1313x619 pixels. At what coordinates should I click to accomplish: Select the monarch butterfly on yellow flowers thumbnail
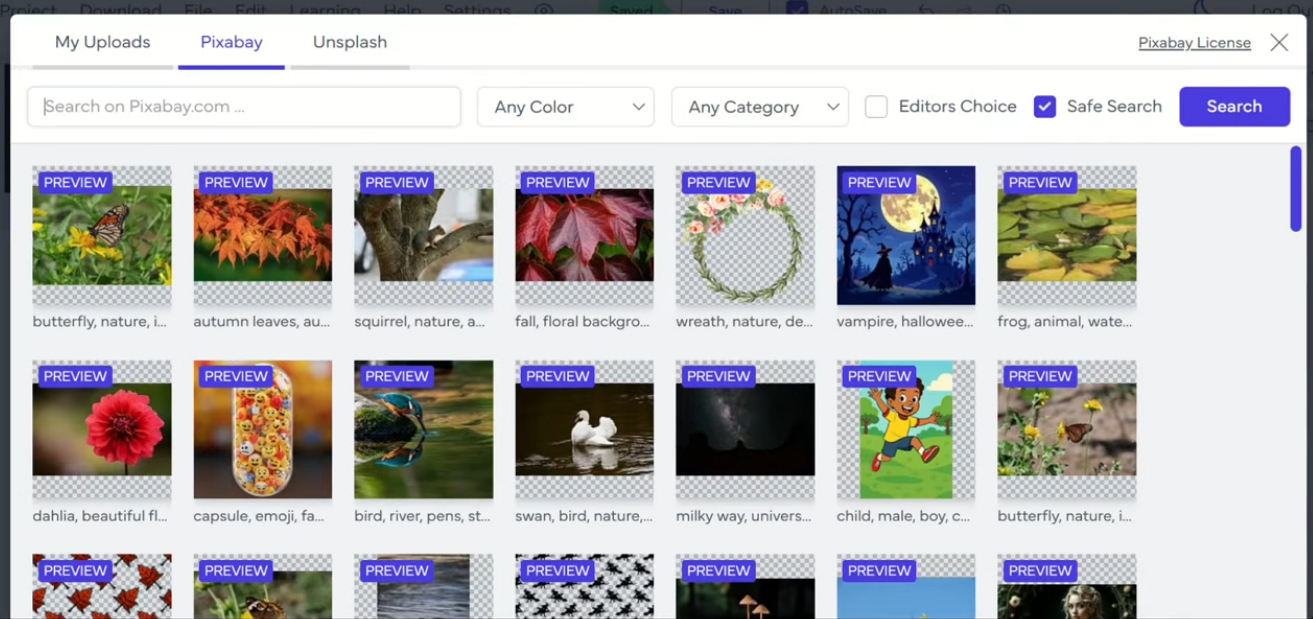pos(102,235)
